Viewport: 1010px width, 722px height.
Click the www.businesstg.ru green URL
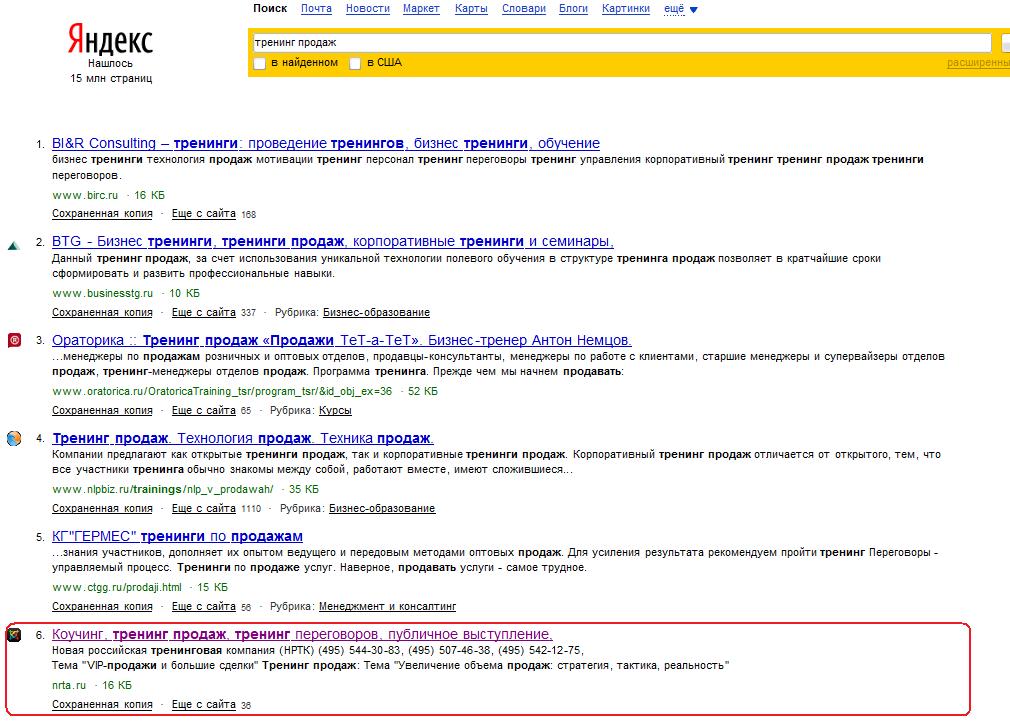(x=102, y=293)
